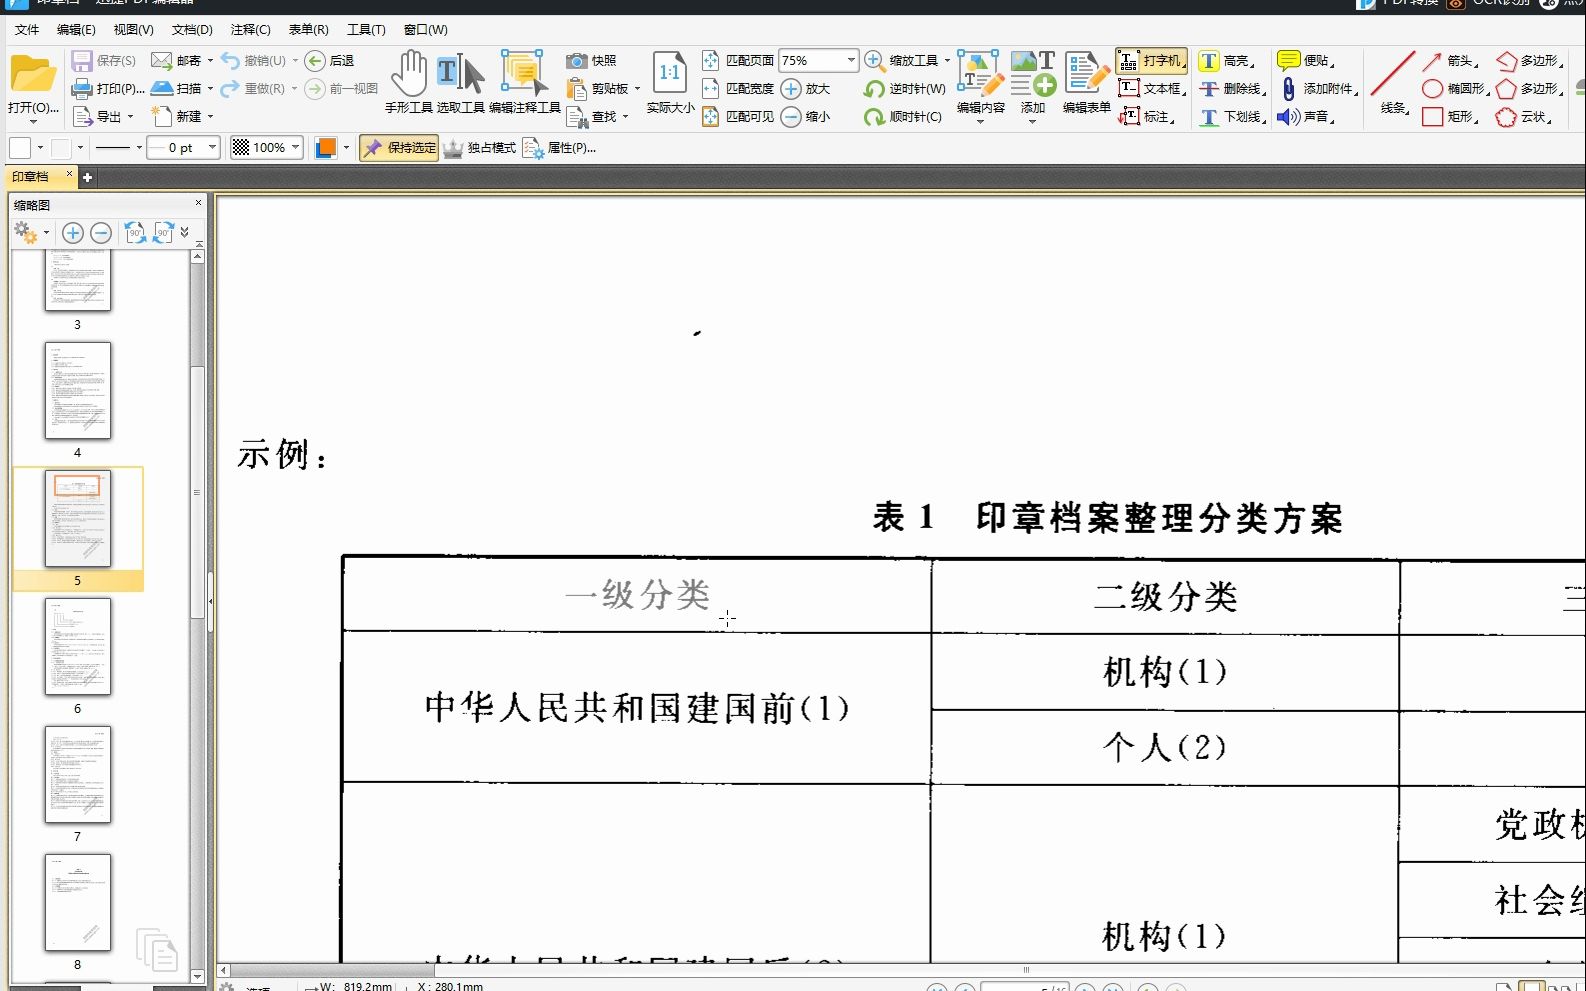Select the 云状 cloud shape tool

[x=1524, y=117]
